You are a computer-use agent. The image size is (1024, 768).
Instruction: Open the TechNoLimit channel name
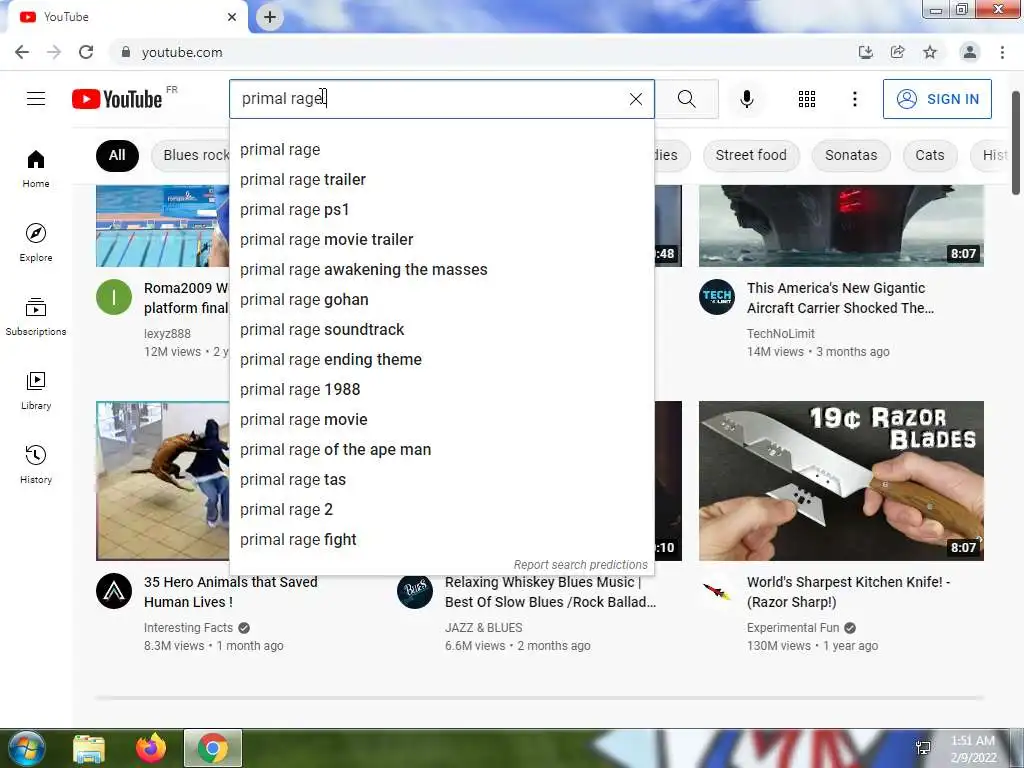click(x=780, y=334)
